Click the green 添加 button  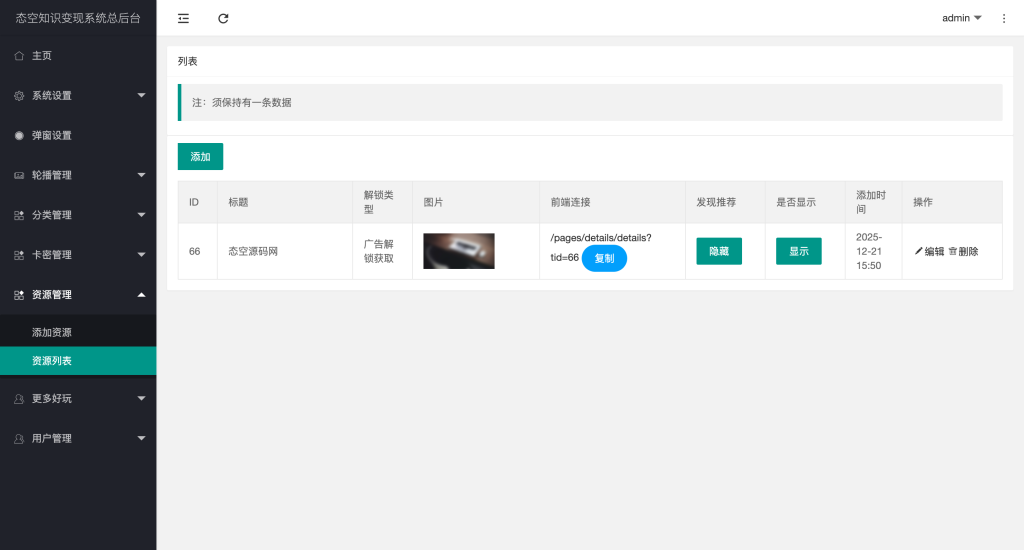tap(200, 157)
